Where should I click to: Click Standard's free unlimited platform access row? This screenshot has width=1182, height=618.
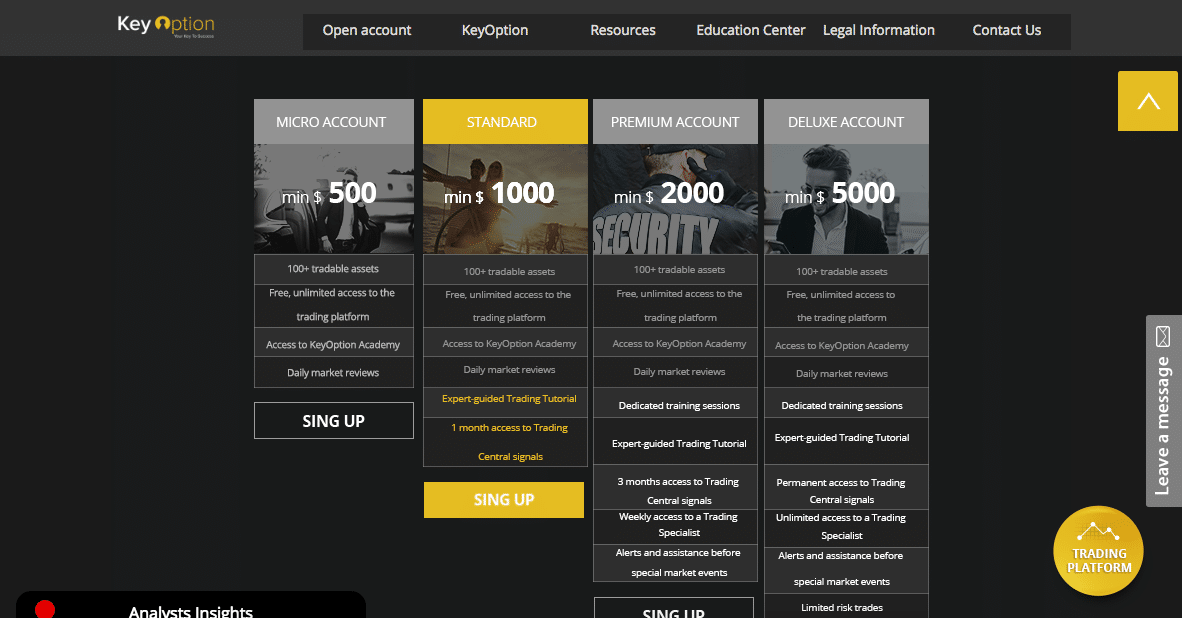505,306
